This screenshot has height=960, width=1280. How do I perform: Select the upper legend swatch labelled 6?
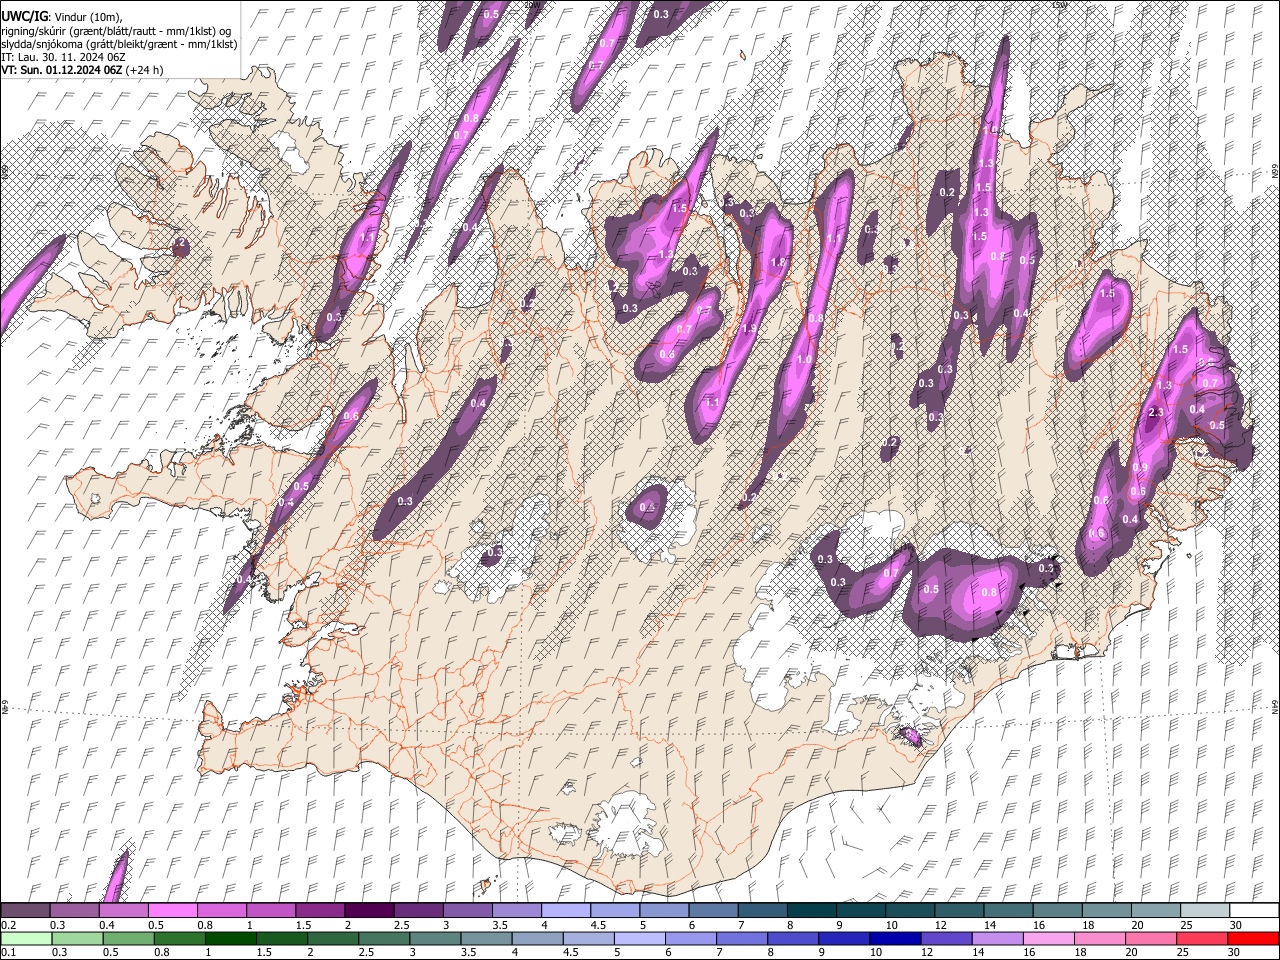(712, 911)
